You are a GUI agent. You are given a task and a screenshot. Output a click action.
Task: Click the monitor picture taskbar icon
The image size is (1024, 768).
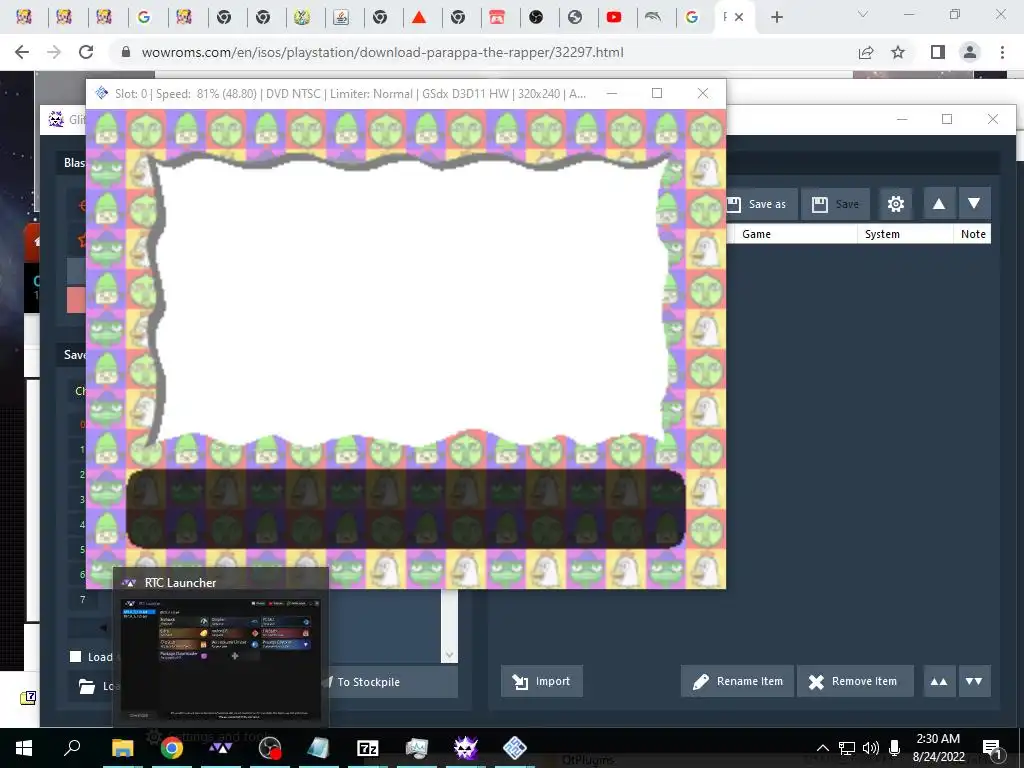pyautogui.click(x=417, y=747)
